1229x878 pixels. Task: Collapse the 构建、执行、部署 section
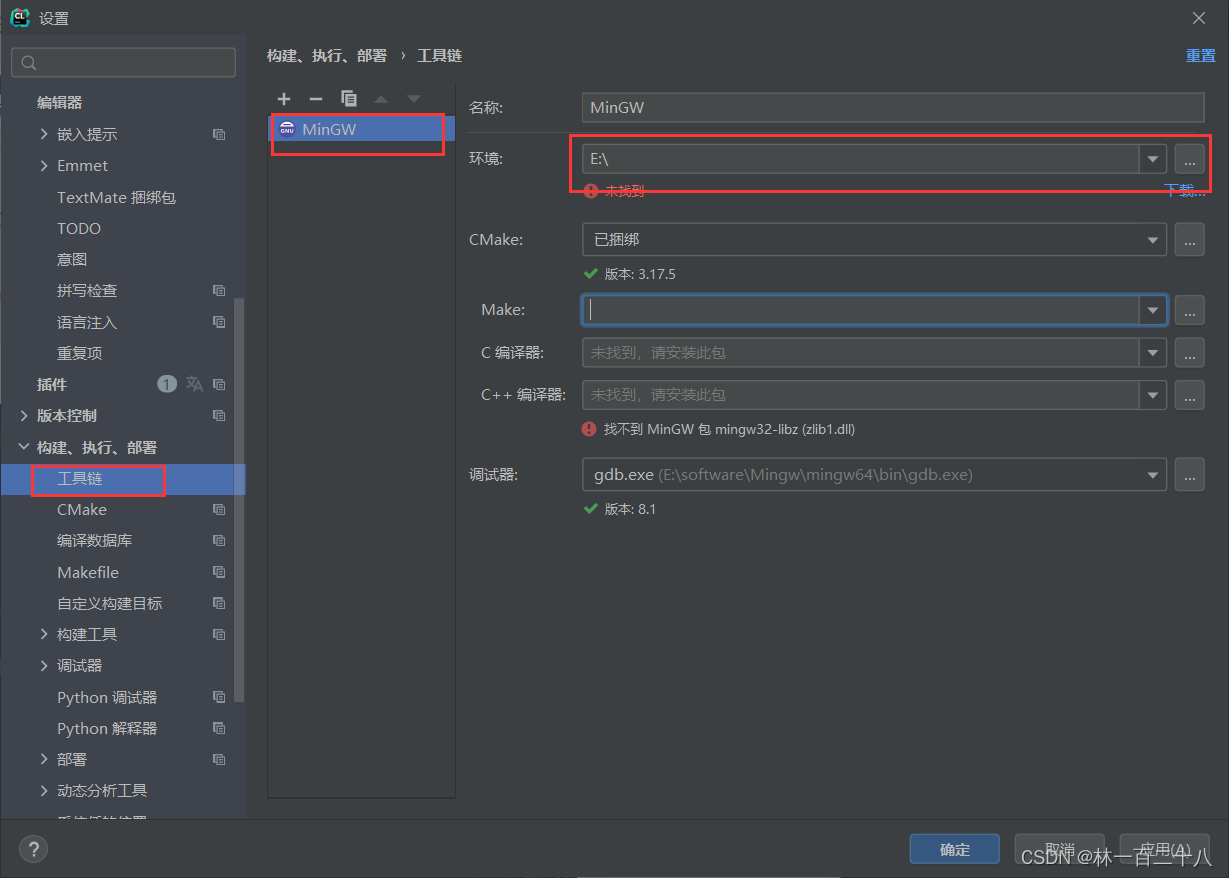24,447
